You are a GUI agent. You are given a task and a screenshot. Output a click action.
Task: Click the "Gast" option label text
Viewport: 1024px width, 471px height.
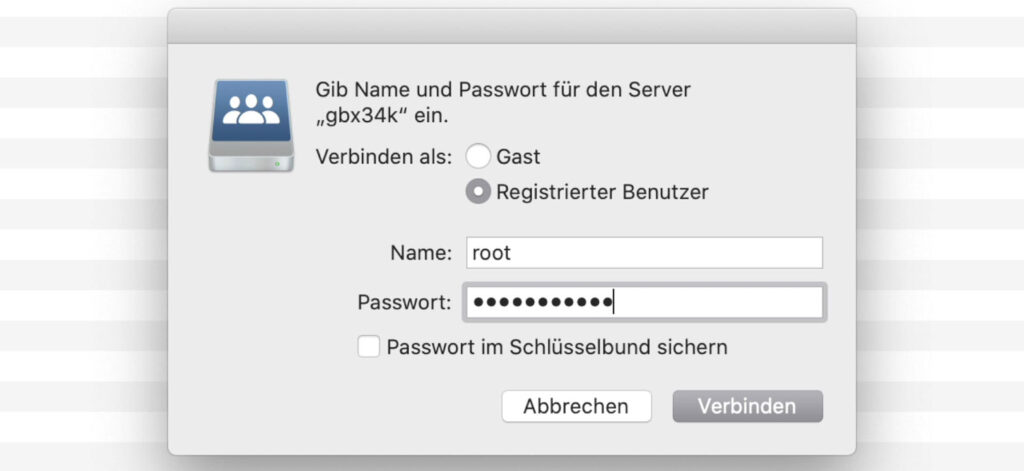coord(518,157)
